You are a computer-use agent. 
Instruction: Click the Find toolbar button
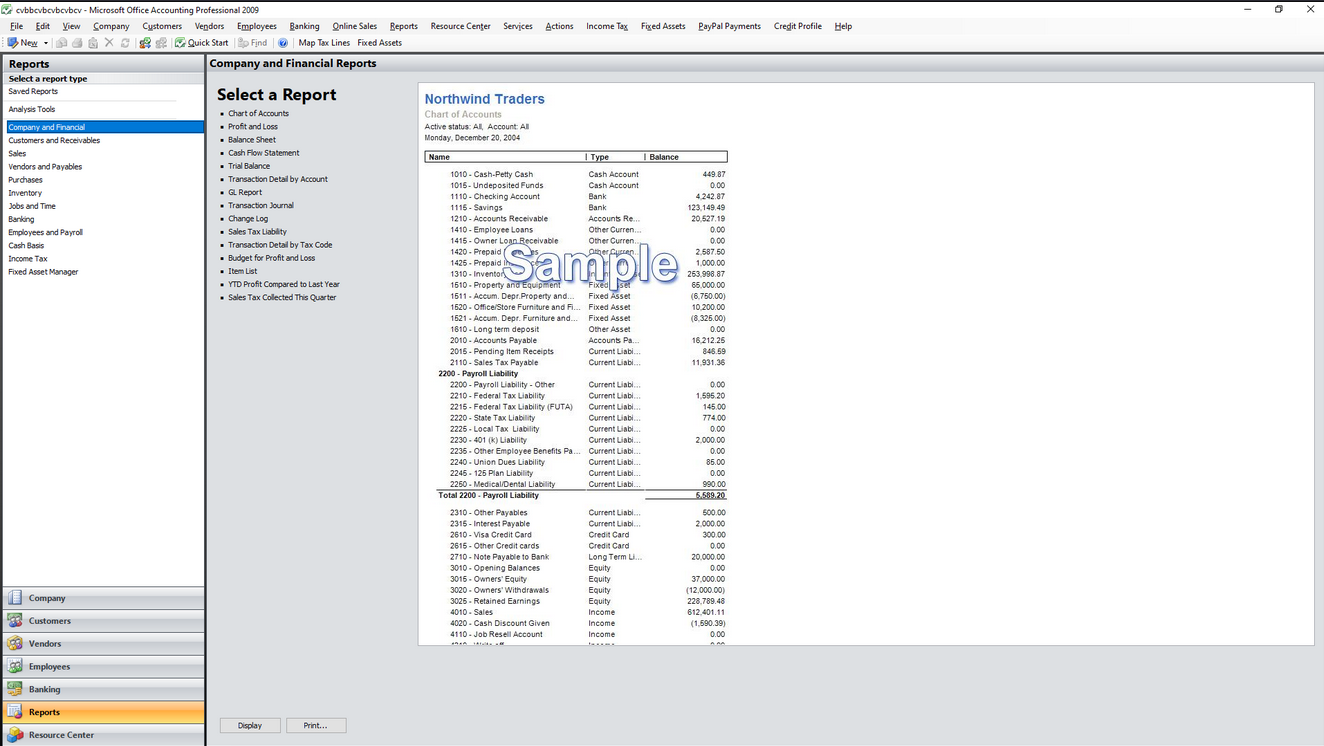(252, 43)
